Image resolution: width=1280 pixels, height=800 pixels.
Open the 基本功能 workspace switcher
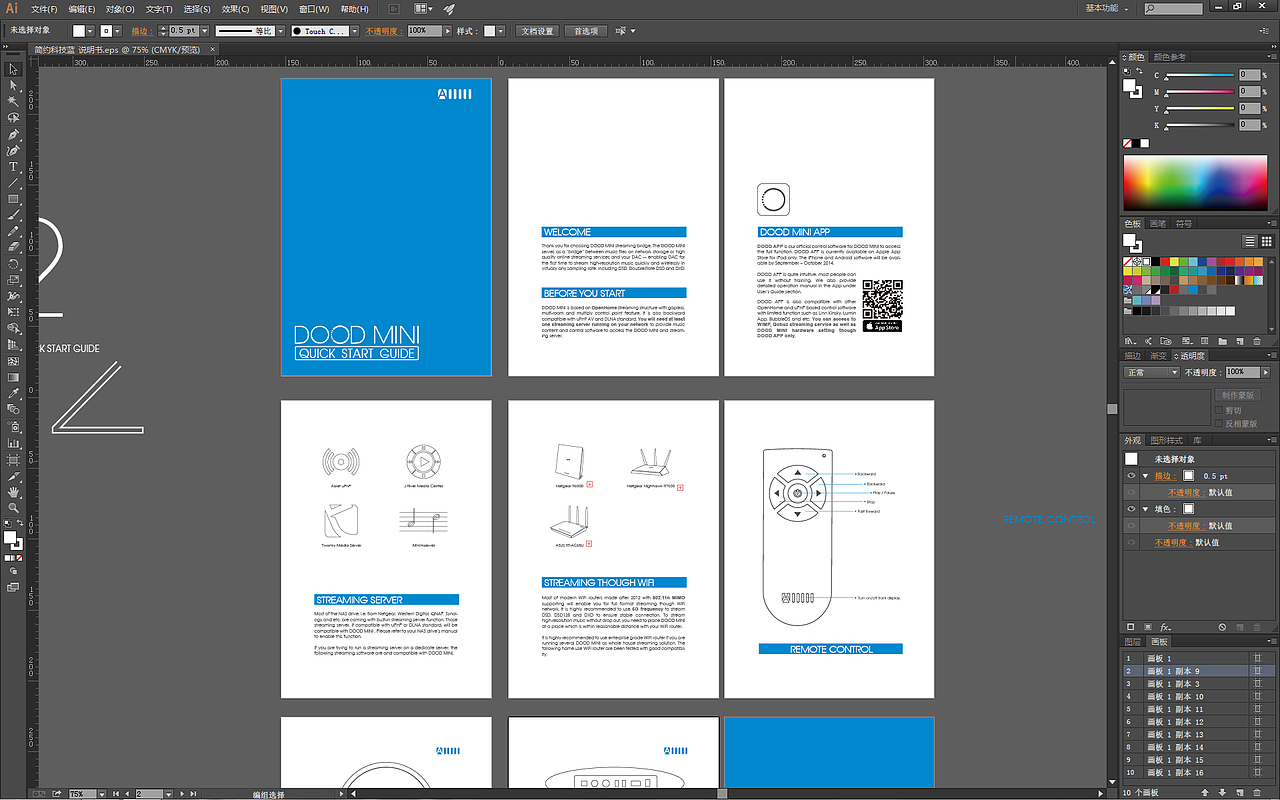coord(1107,8)
